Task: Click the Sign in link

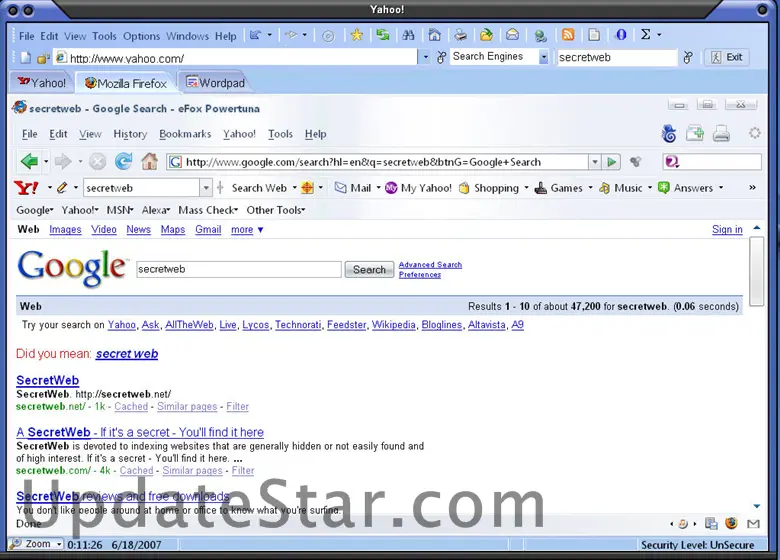Action: coord(727,229)
